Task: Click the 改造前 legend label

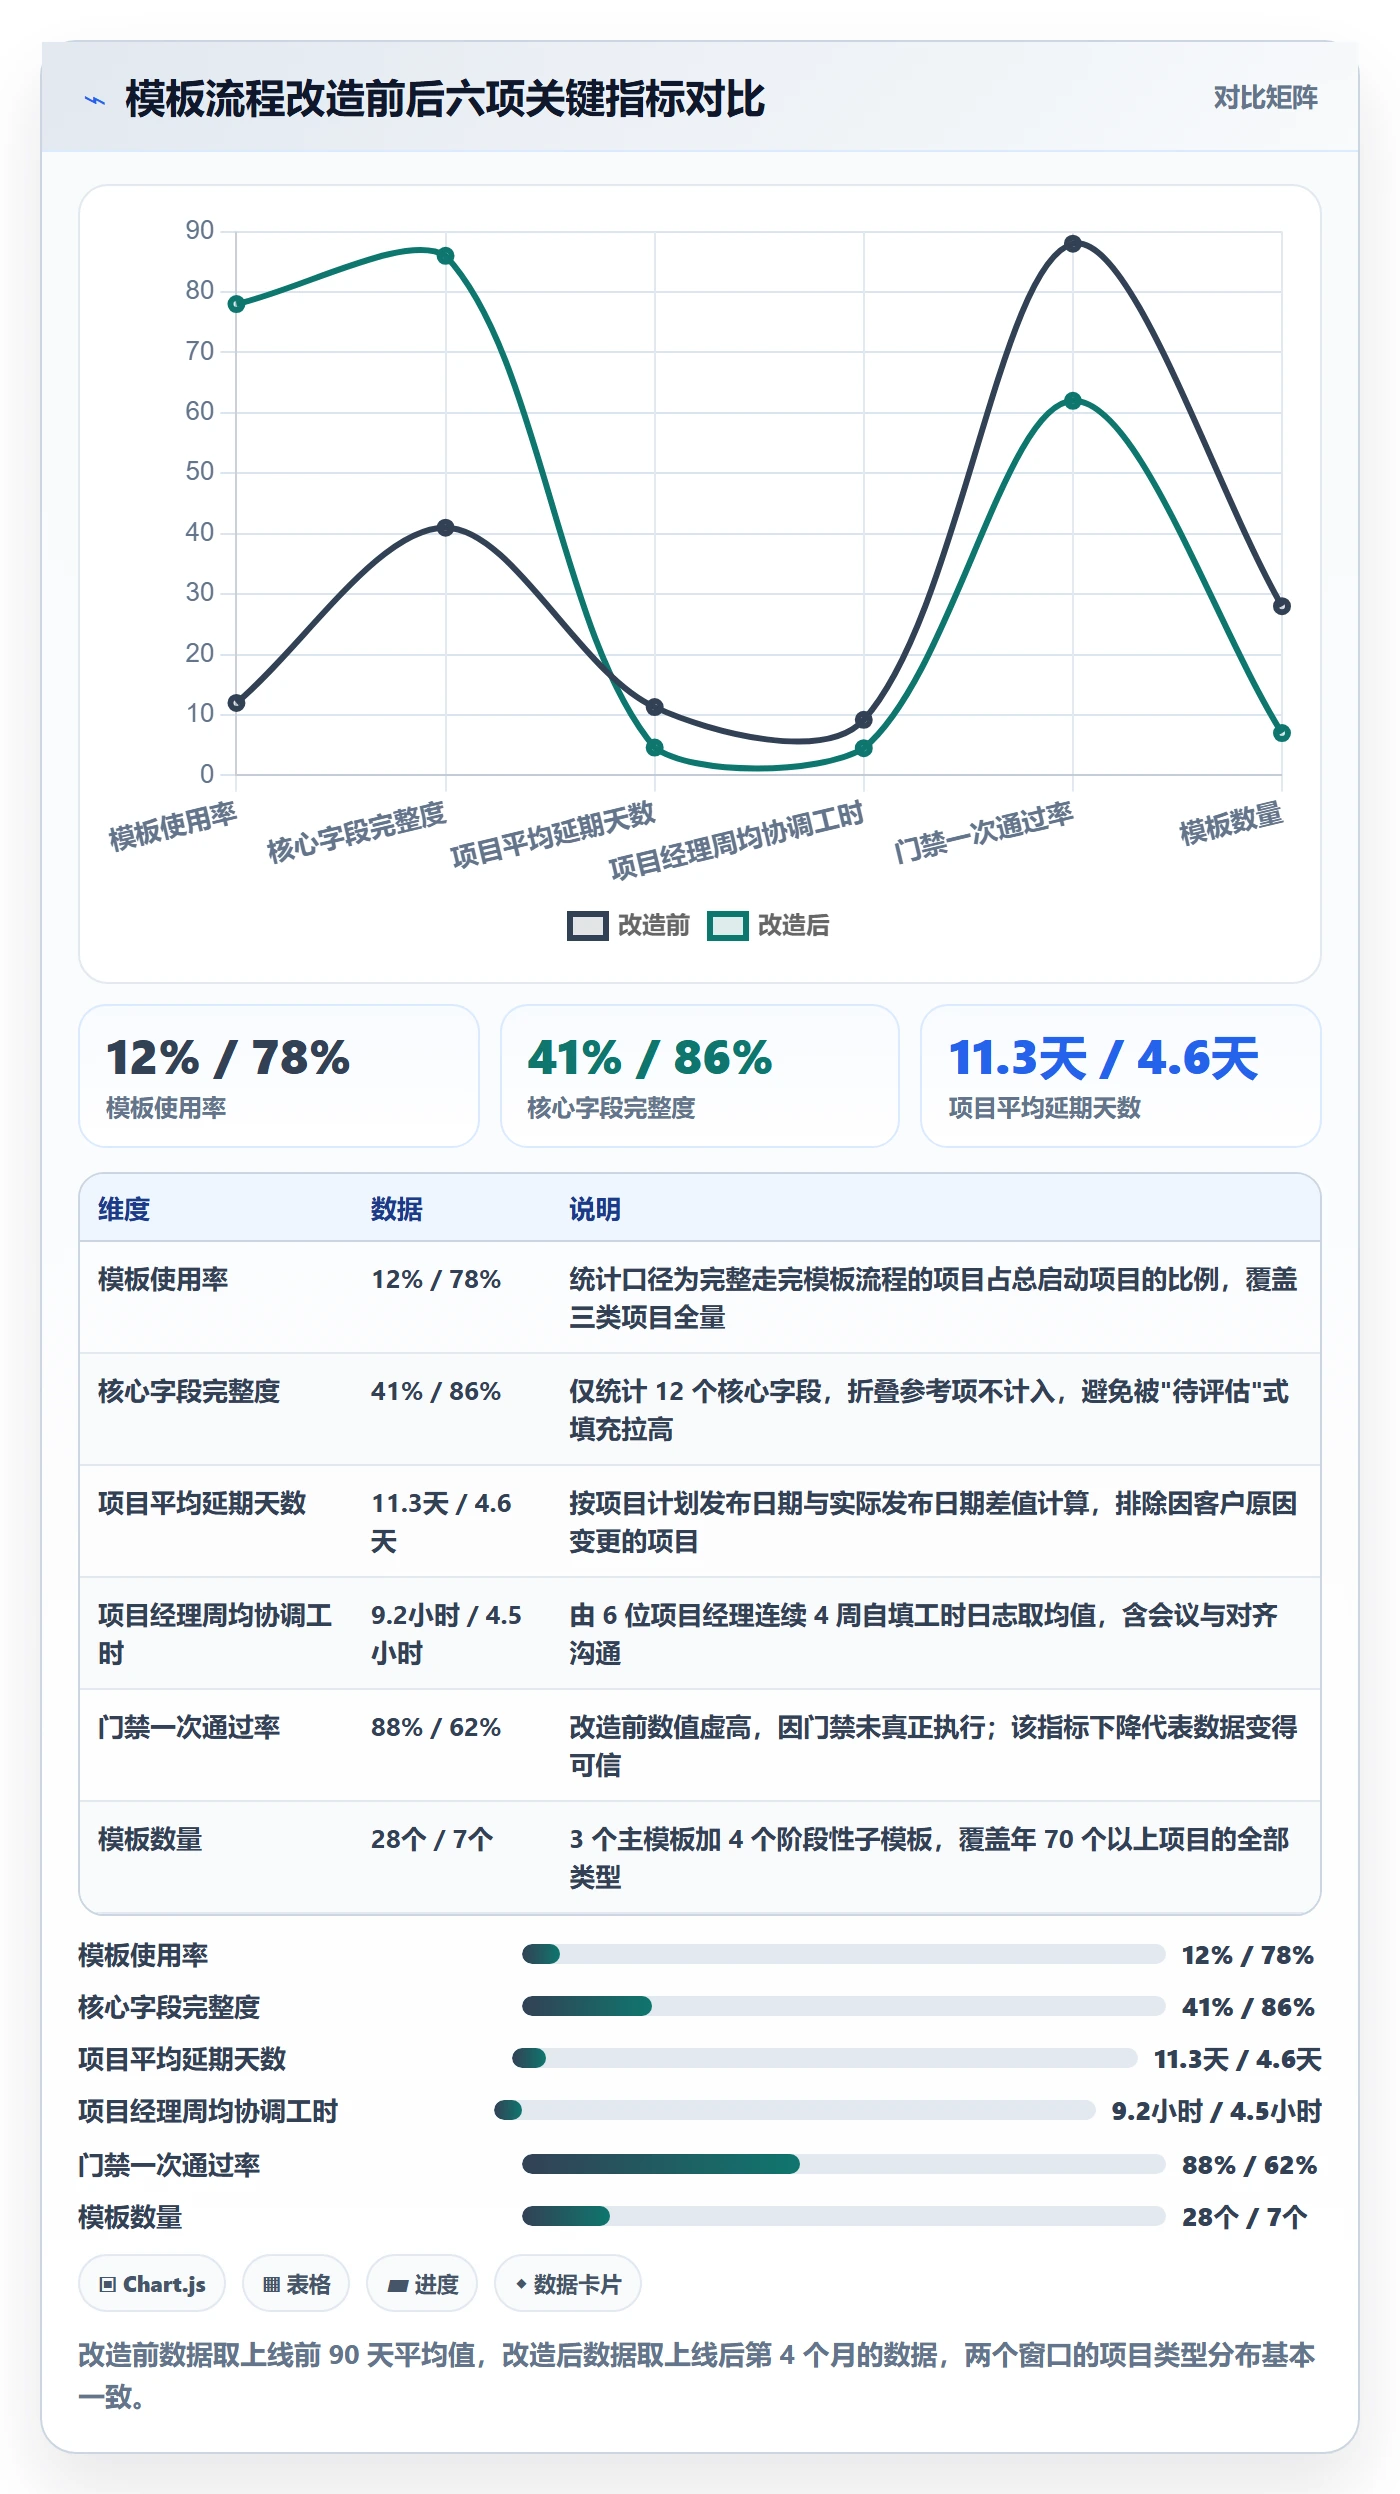Action: click(x=654, y=925)
